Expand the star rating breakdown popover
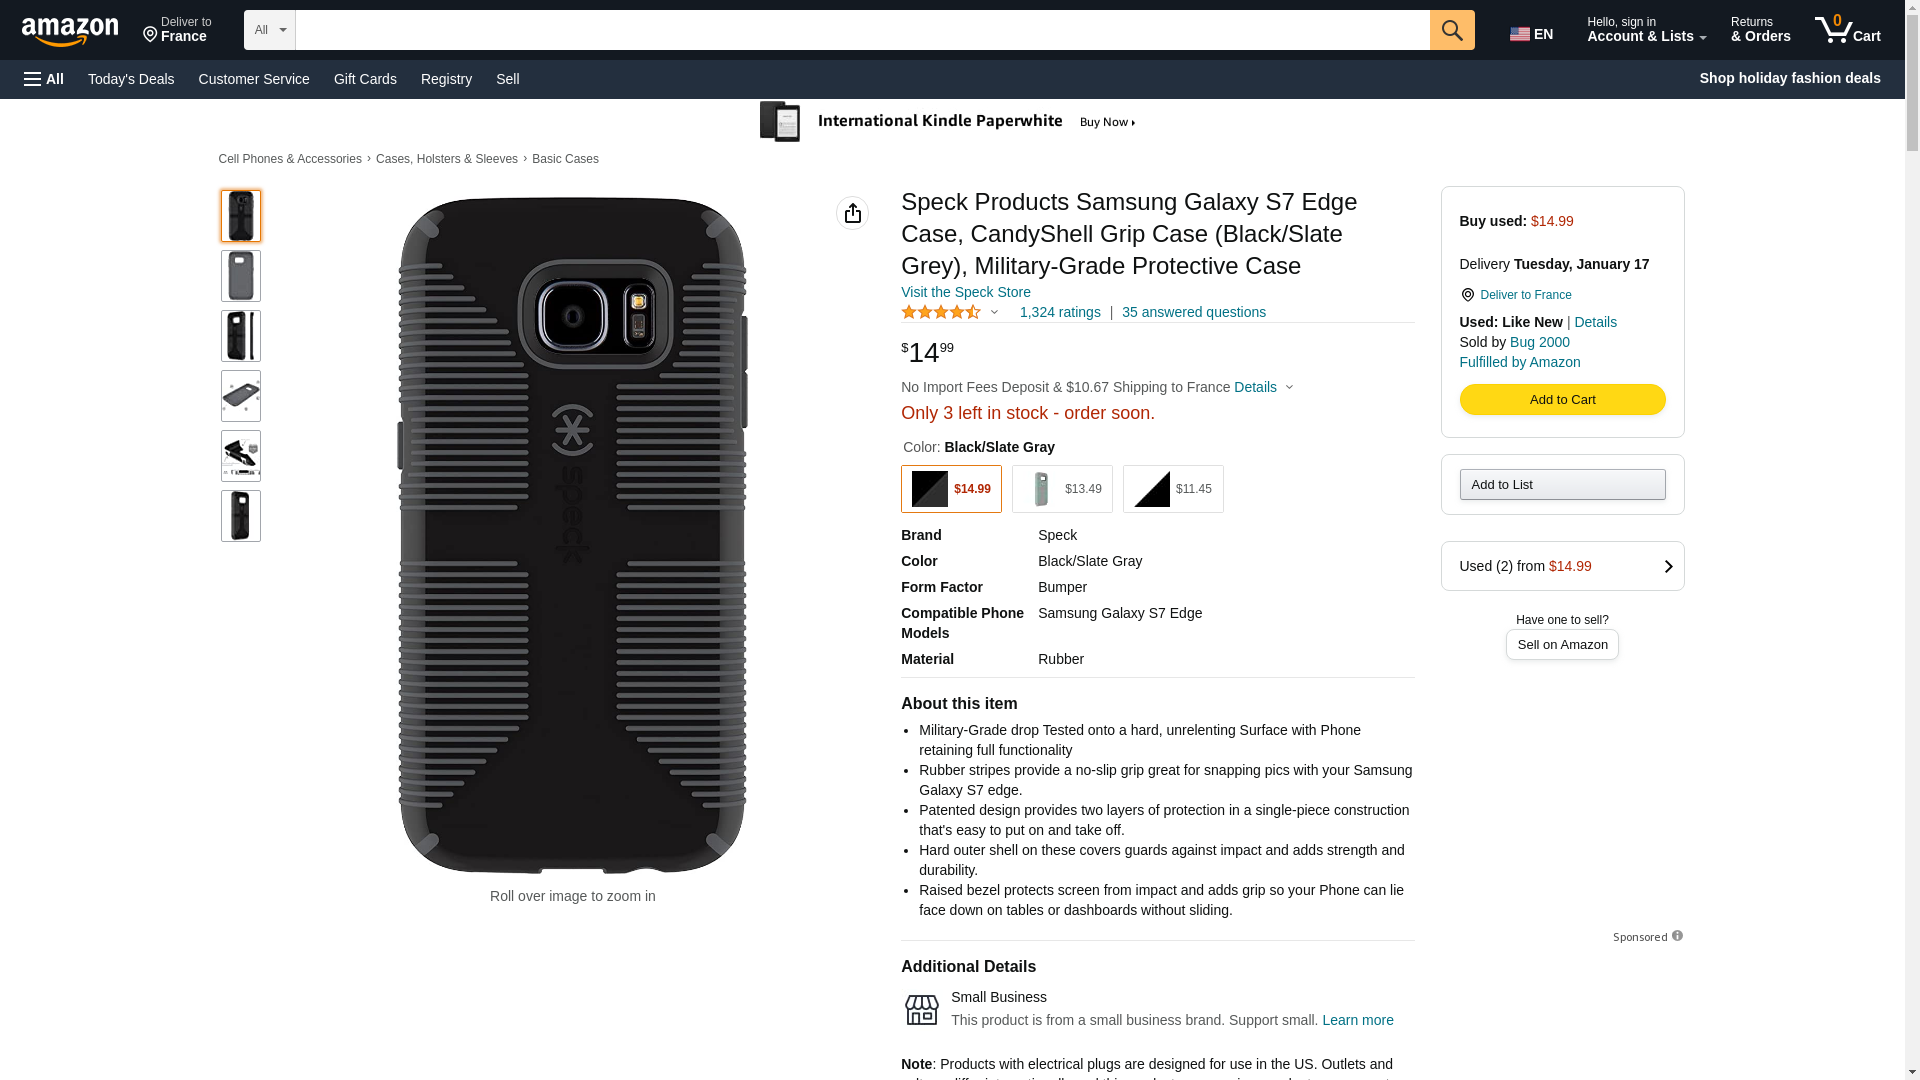The height and width of the screenshot is (1080, 1920). 993,312
